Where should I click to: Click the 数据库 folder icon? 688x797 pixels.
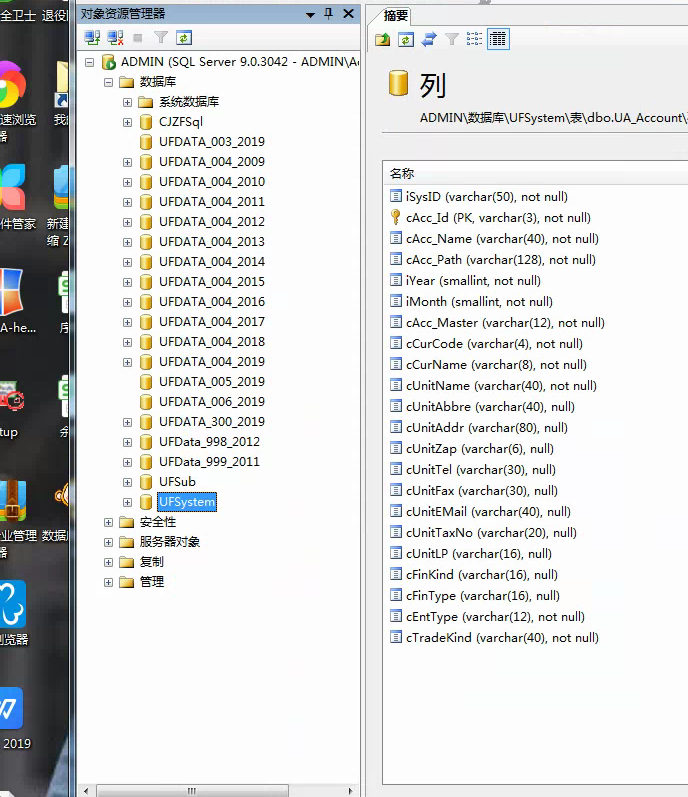click(126, 82)
